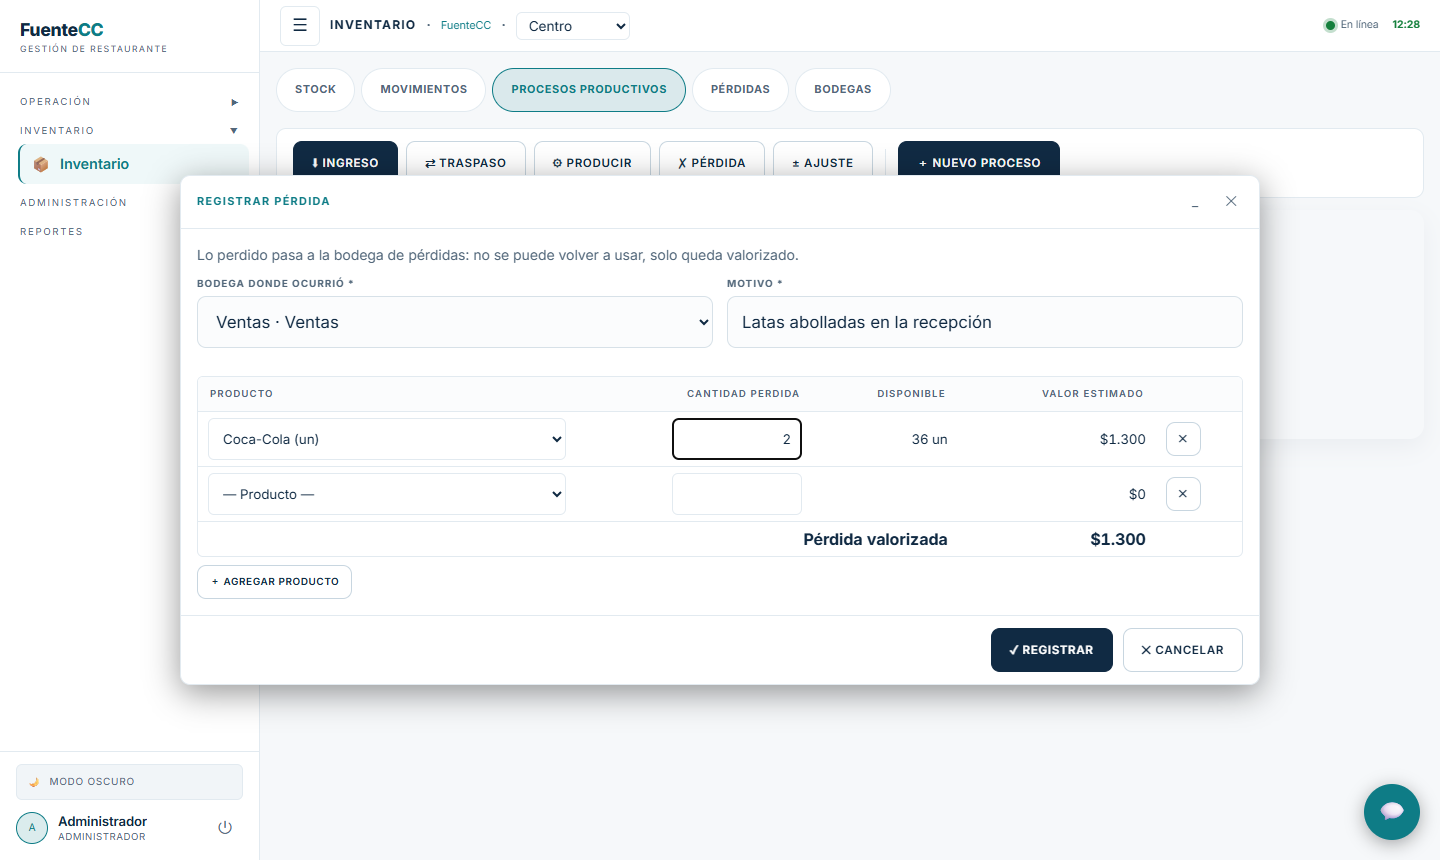Click the Pérdida valorizada $1.300 total
Screen dimensions: 1440x860
[x=1118, y=539]
